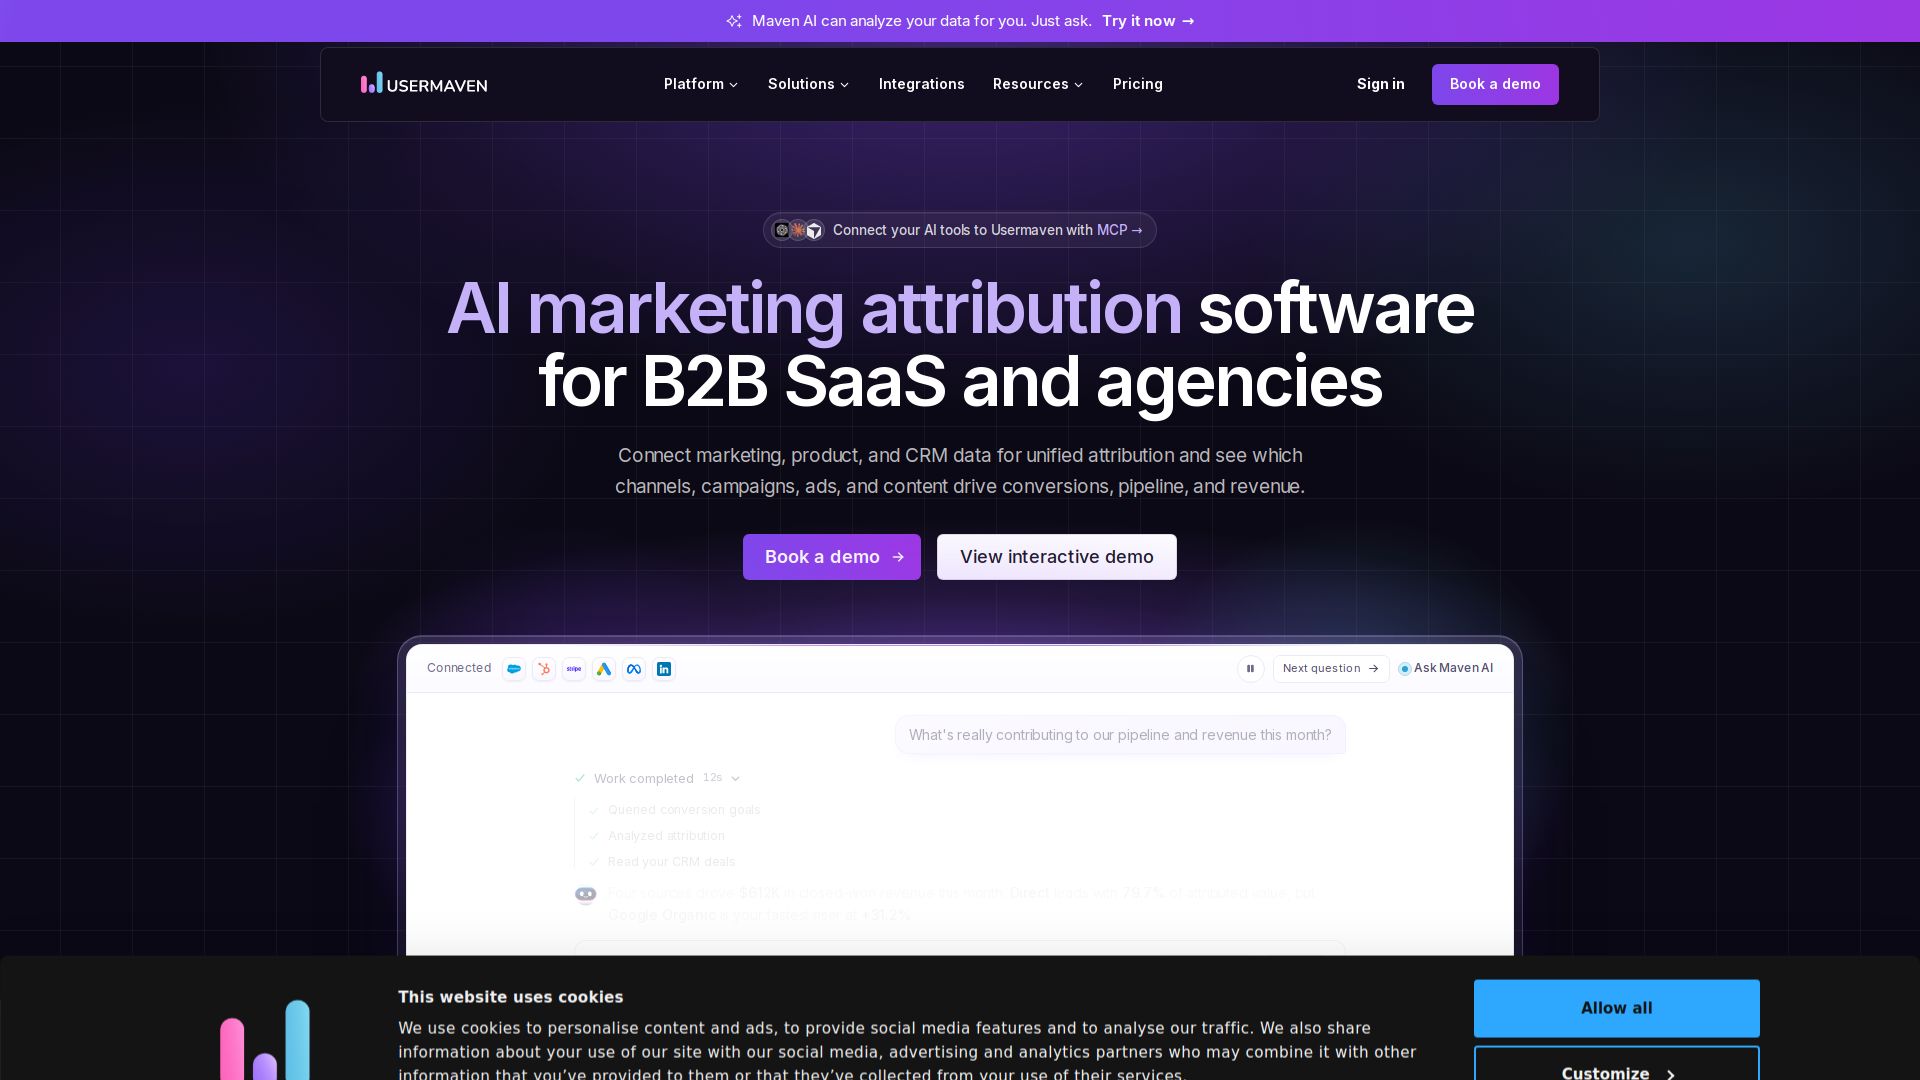Screen dimensions: 1920x1080
Task: Go to the Integrations page
Action: [x=922, y=84]
